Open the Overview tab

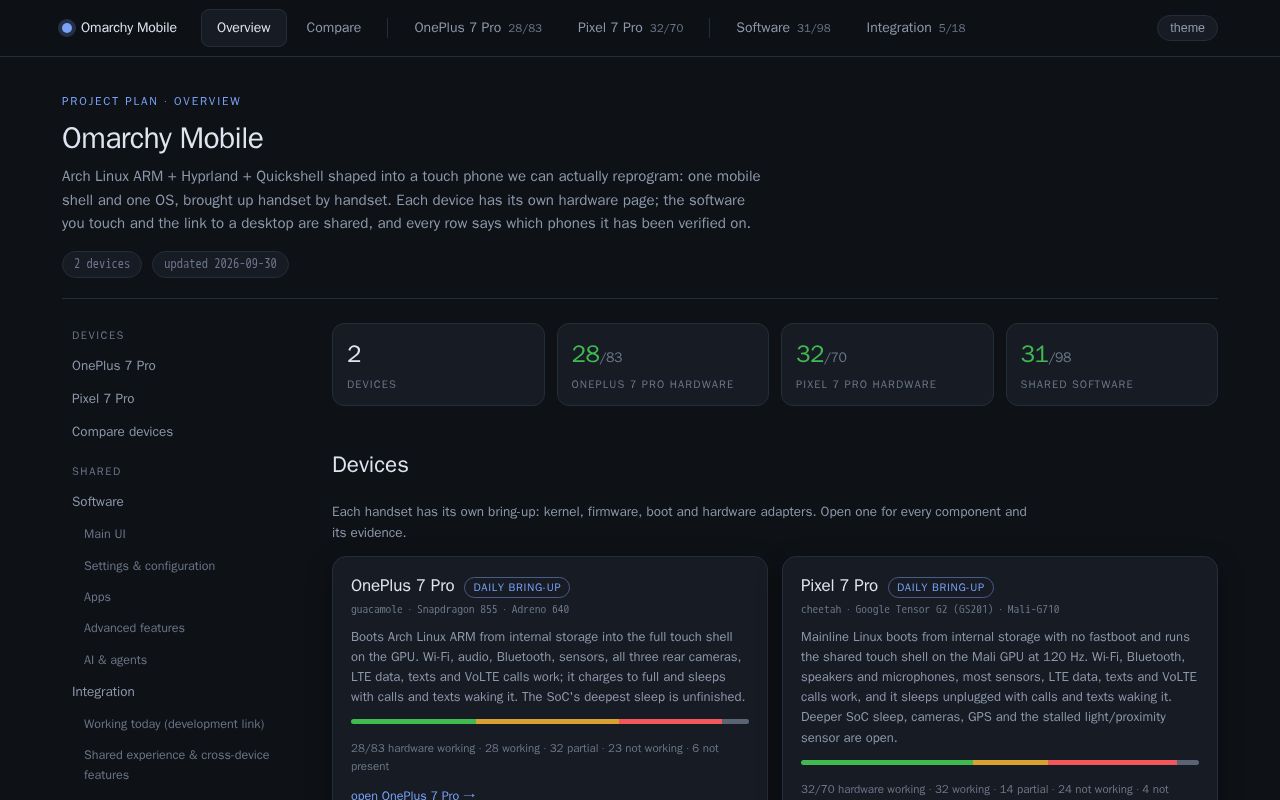[244, 28]
